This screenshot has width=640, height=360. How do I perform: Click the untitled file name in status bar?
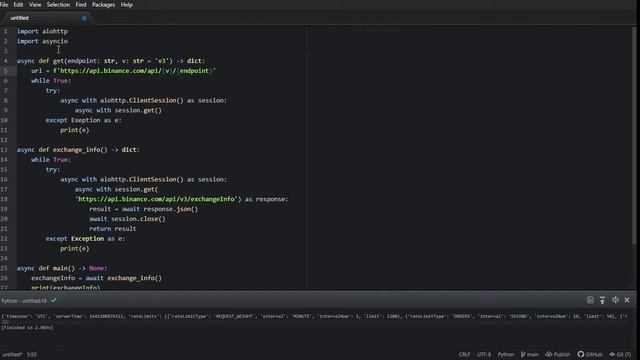point(12,354)
